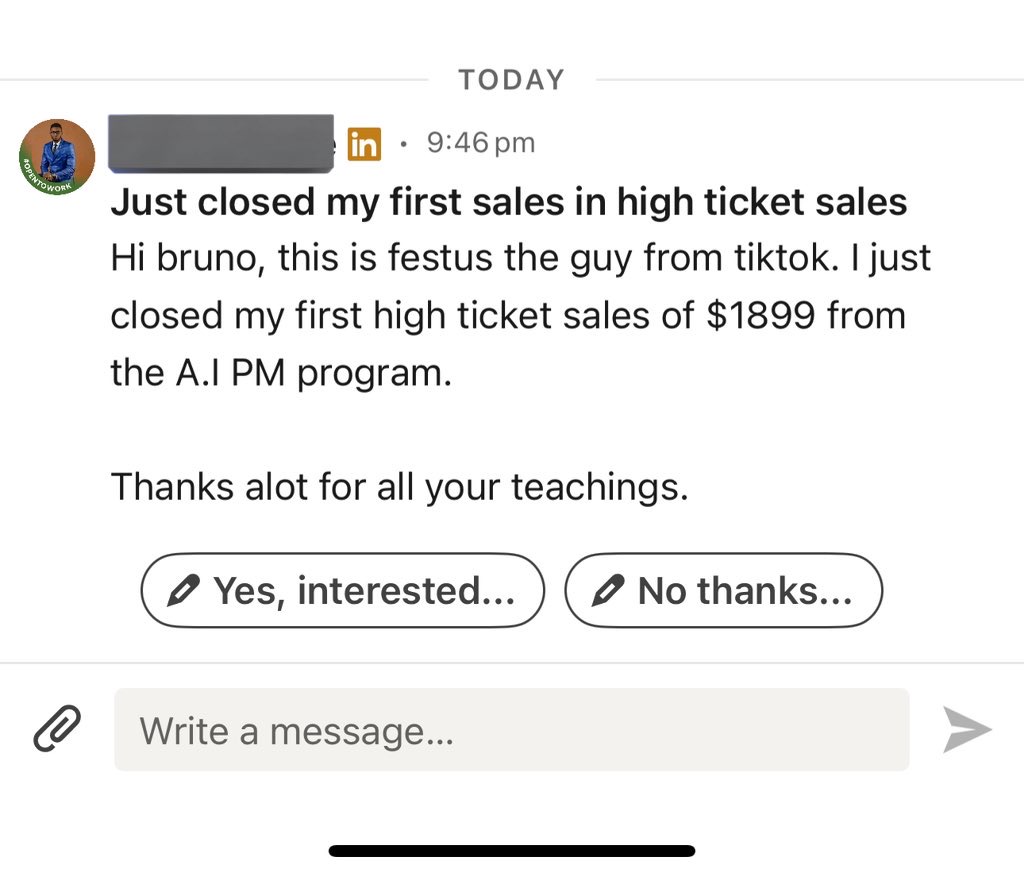Tap the home indicator bar at bottom
The height and width of the screenshot is (876, 1024).
click(x=512, y=851)
